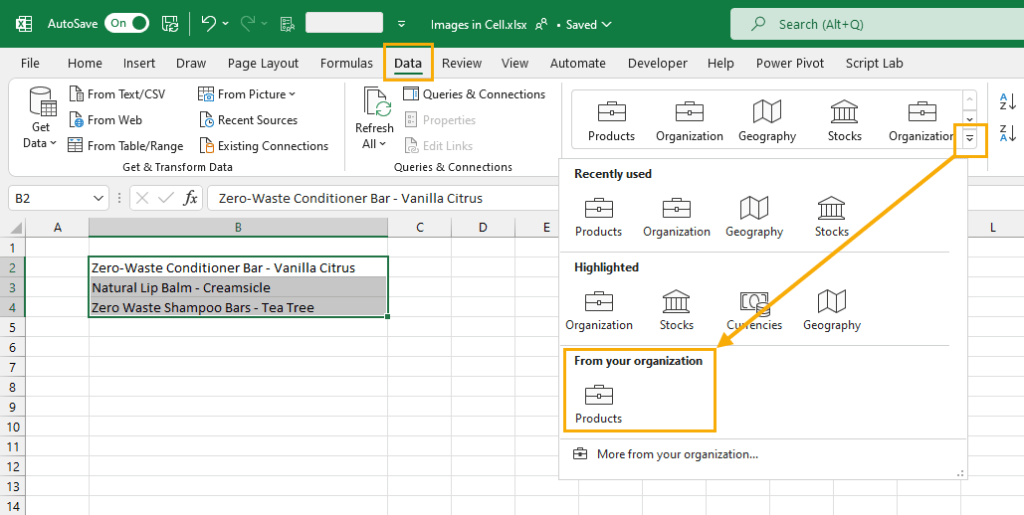1024x515 pixels.
Task: Open the Help tab
Action: click(720, 63)
